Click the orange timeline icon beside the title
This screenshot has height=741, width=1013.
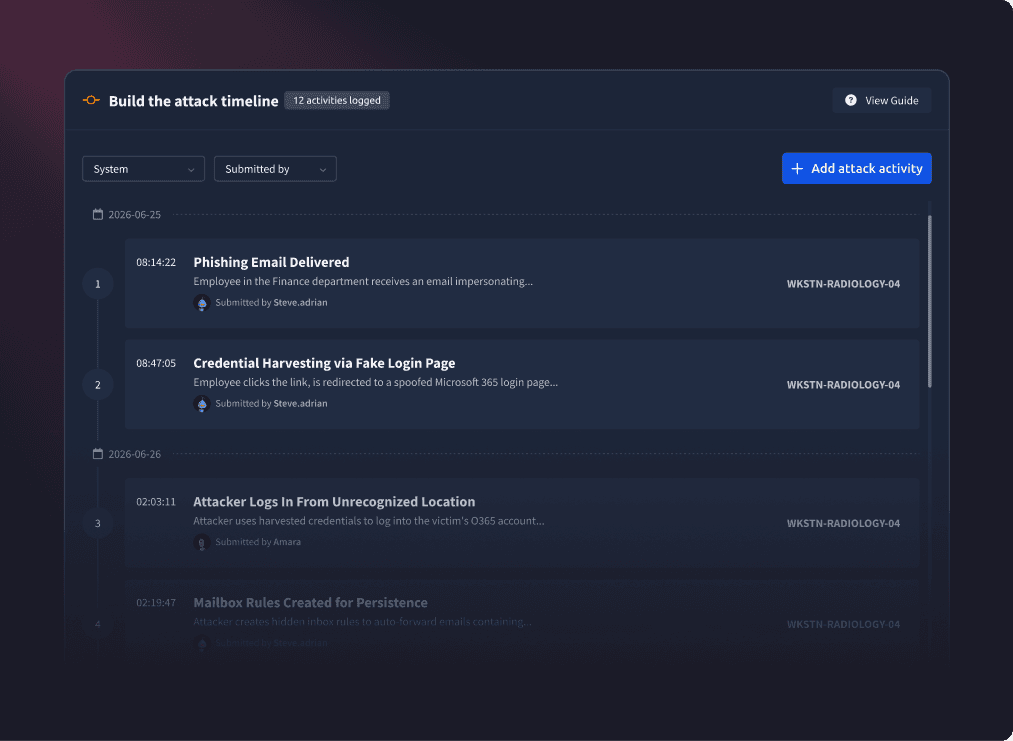click(x=91, y=100)
